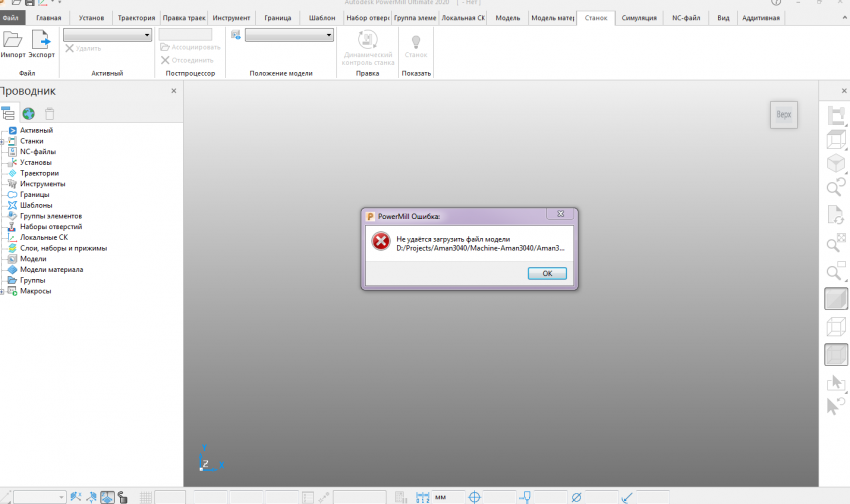The width and height of the screenshot is (850, 504).
Task: Open the Траектория ribbon tab
Action: [136, 18]
